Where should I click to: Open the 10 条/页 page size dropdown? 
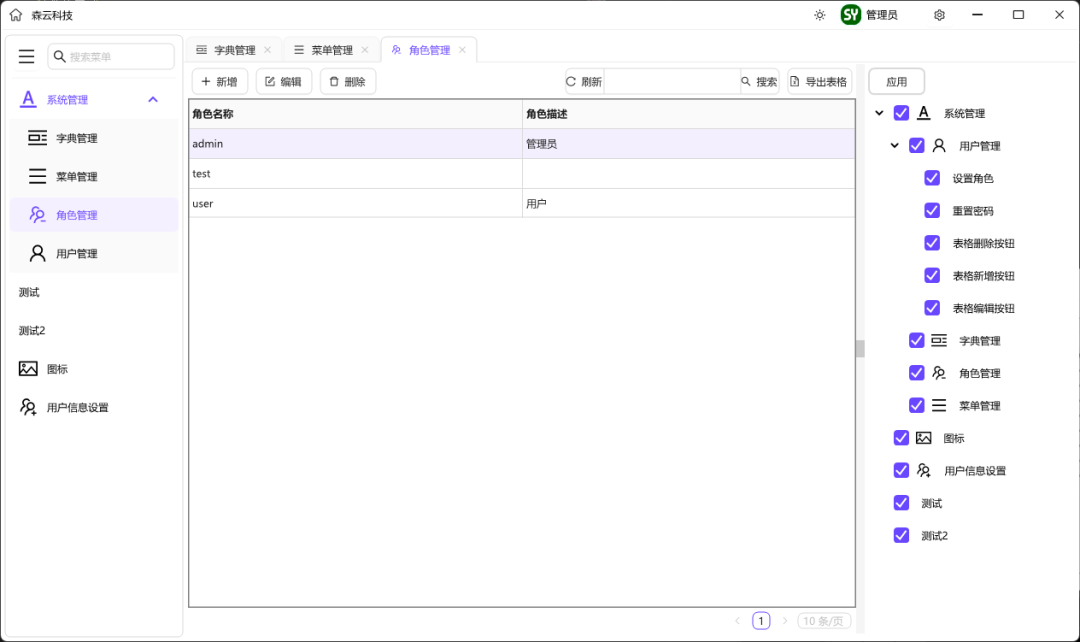point(824,620)
